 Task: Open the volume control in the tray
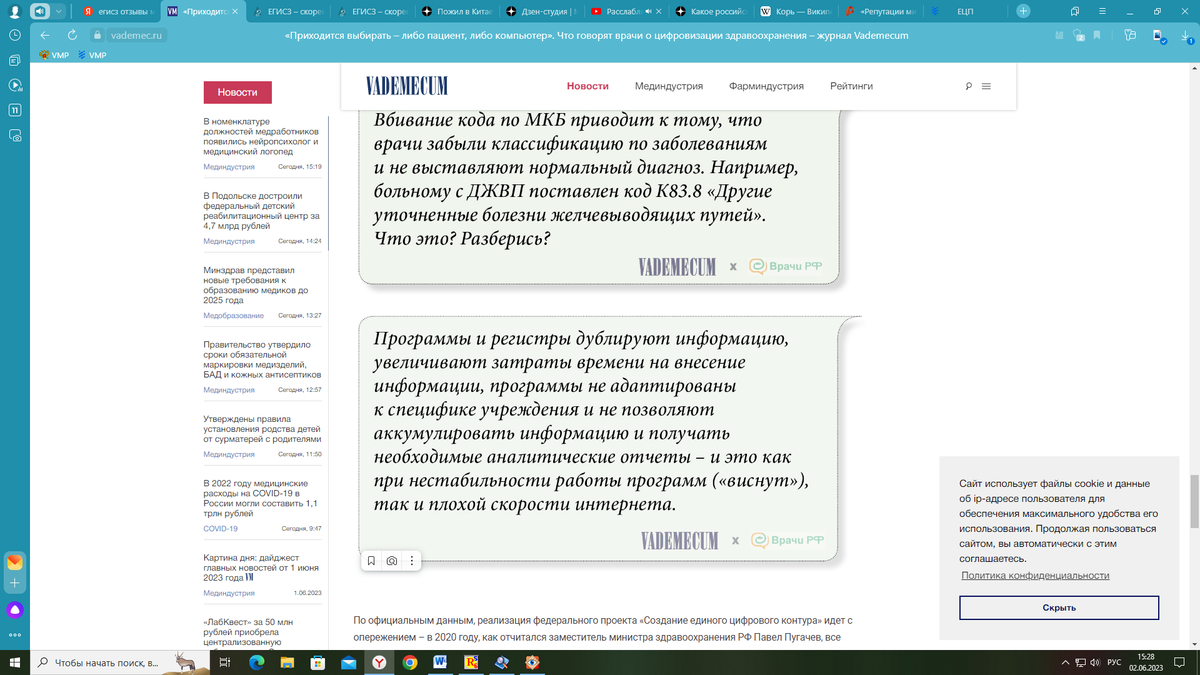[1095, 662]
